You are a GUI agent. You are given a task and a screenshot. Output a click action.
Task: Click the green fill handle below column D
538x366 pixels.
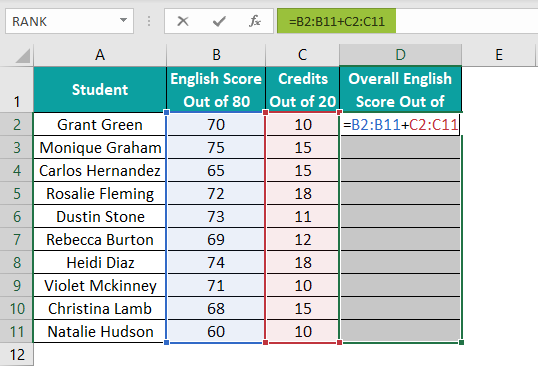click(461, 342)
